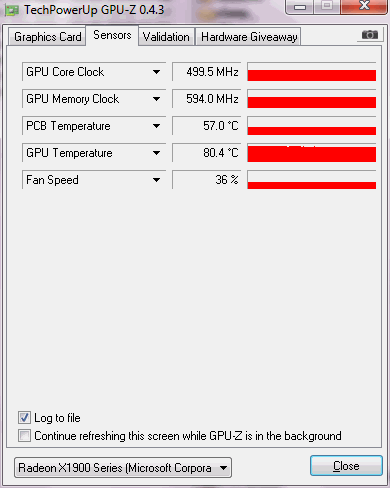Toggle continue refreshing in background checkbox
Image resolution: width=390 pixels, height=488 pixels.
[24, 436]
